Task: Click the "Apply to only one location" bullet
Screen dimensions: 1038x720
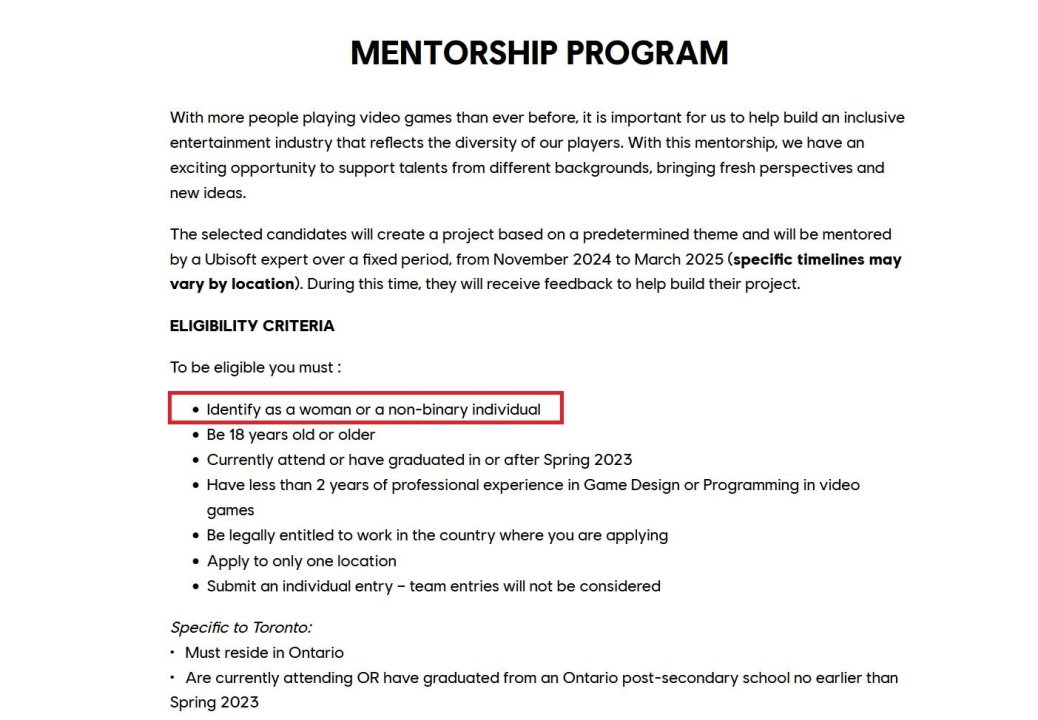Action: (x=301, y=561)
